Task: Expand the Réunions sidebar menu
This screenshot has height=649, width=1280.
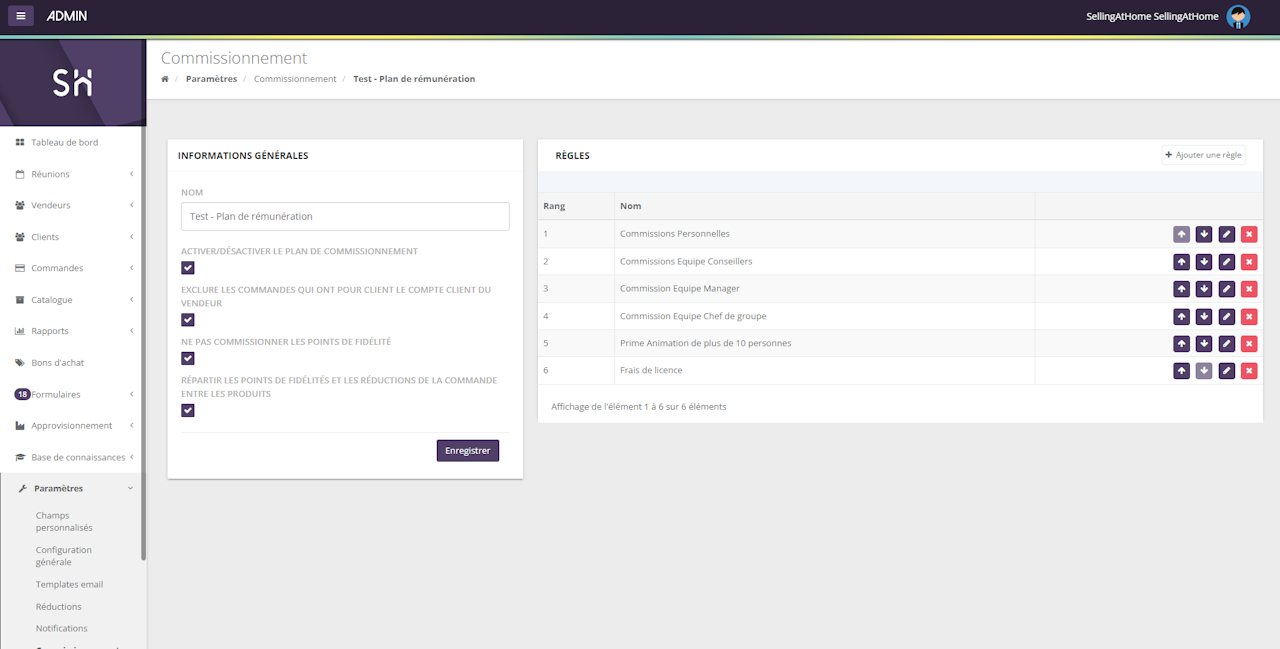Action: tap(73, 174)
